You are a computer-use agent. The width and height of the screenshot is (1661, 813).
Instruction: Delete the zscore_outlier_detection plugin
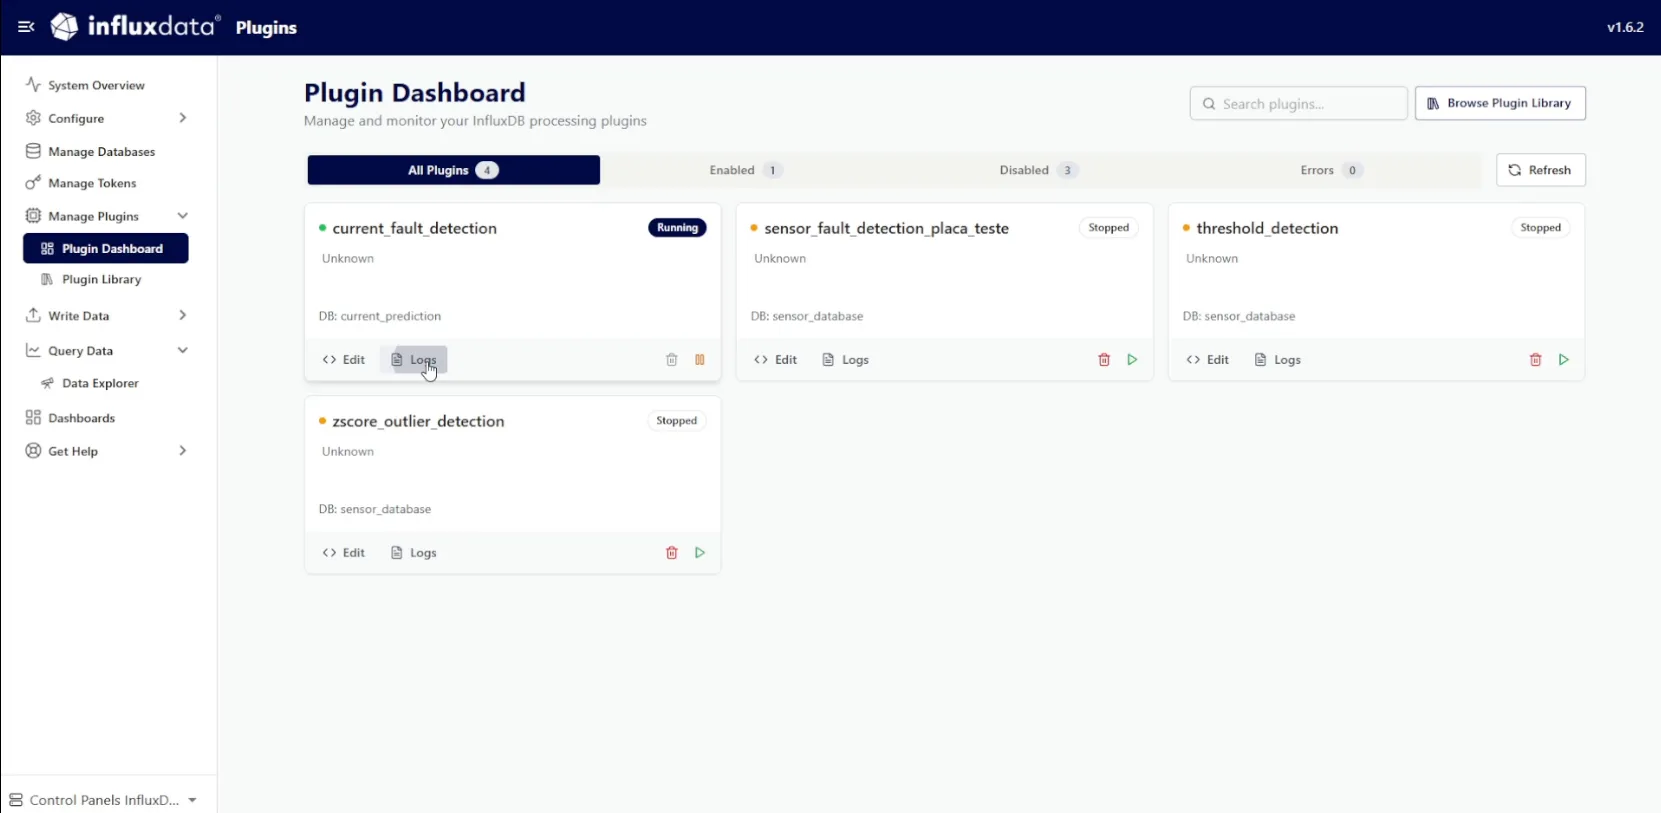pyautogui.click(x=672, y=553)
